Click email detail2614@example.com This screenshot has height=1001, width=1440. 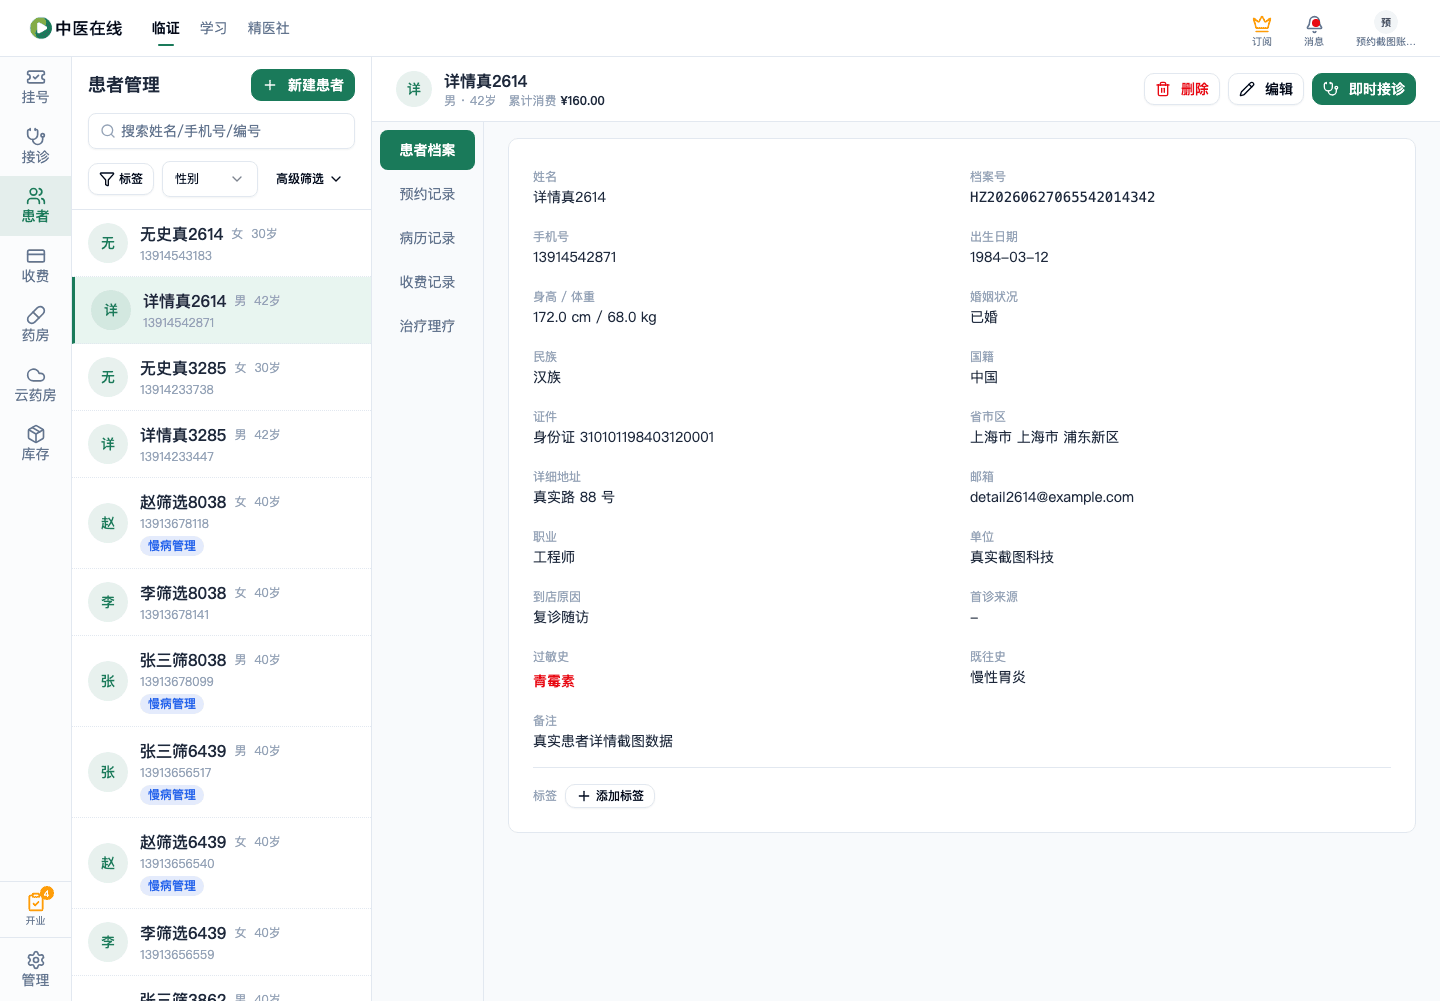(1052, 497)
